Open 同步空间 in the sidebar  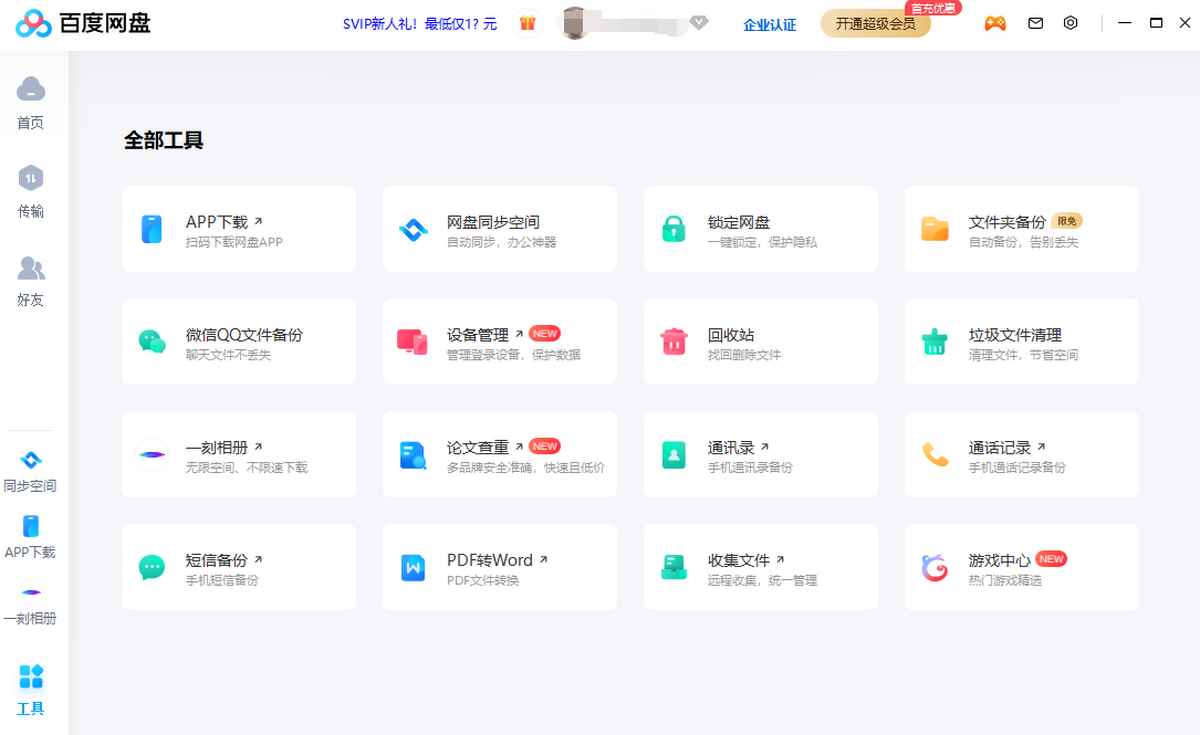click(31, 471)
